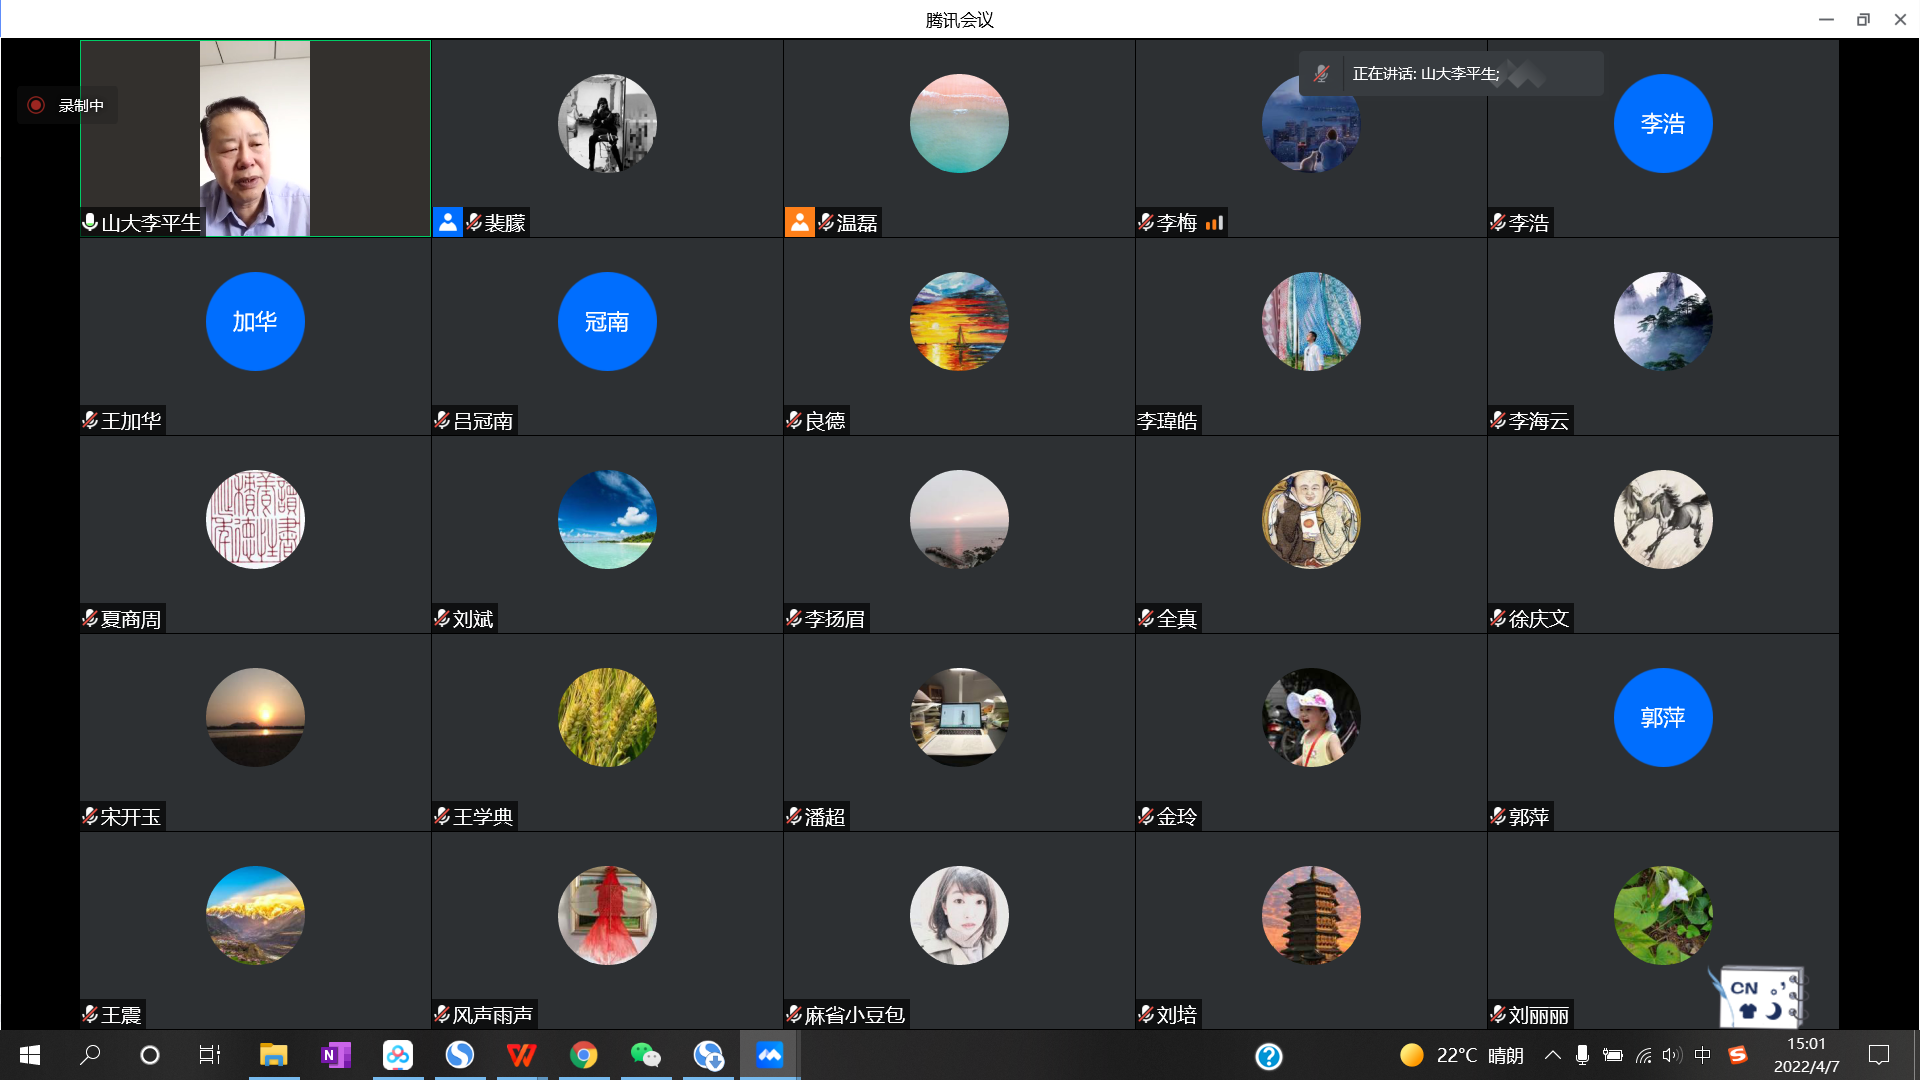Open WeChat from the taskbar
Image resolution: width=1920 pixels, height=1080 pixels.
(645, 1055)
